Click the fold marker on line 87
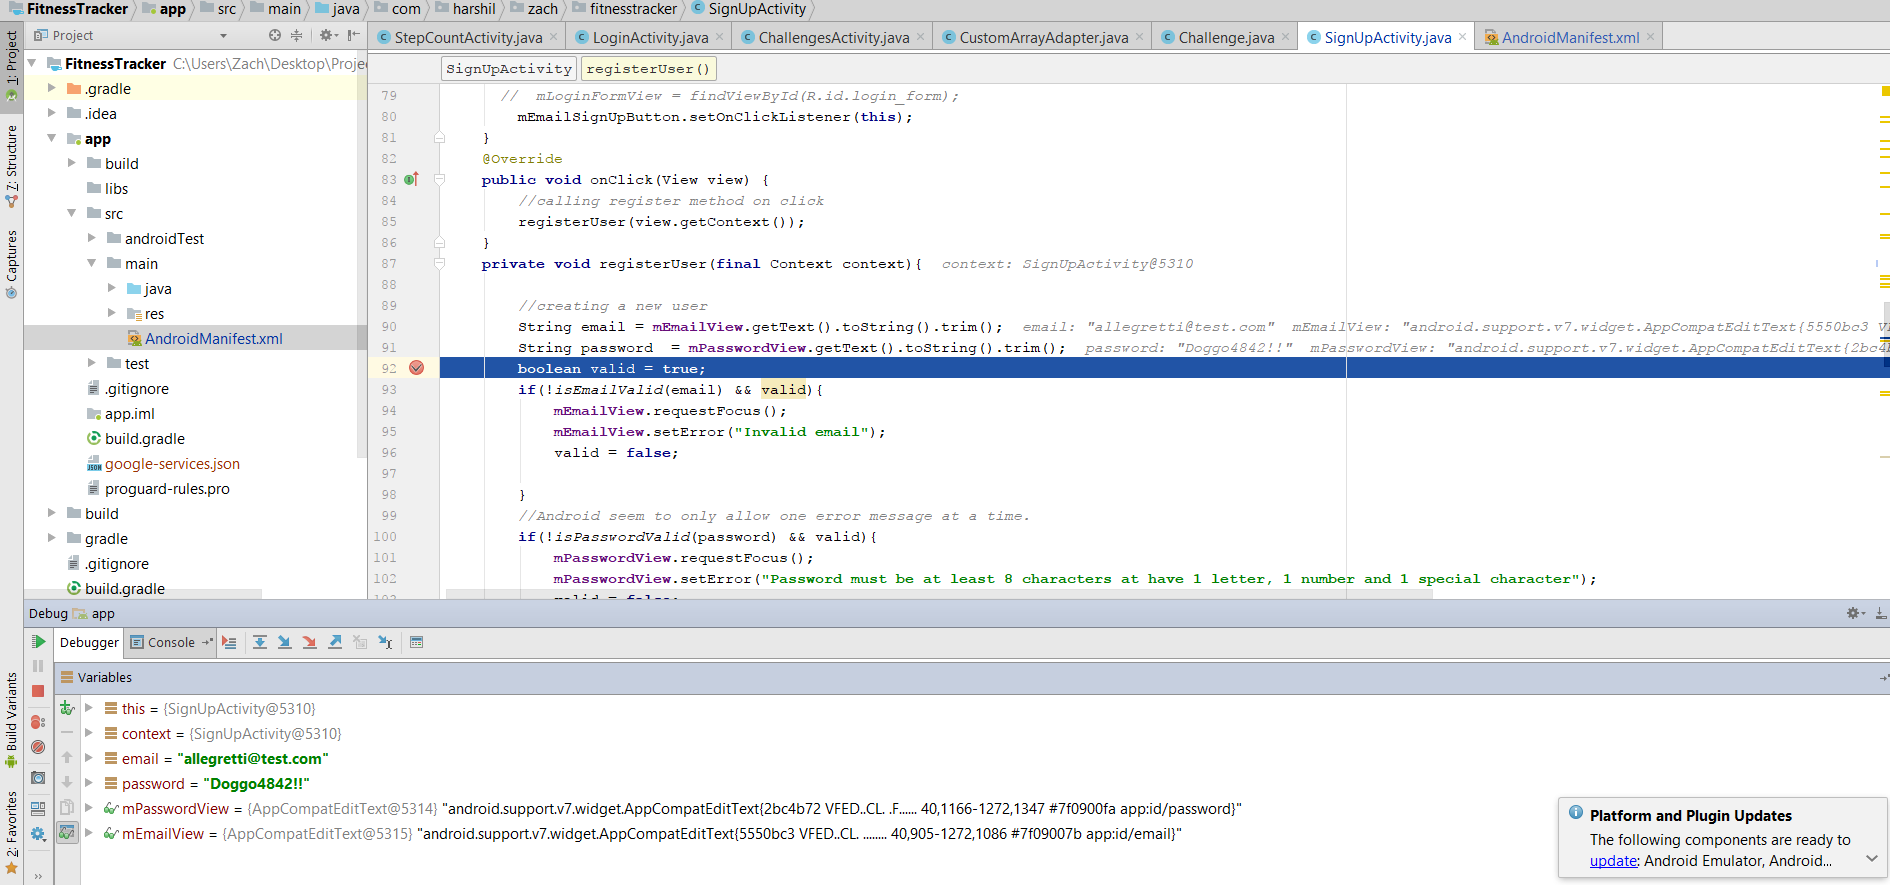 pyautogui.click(x=439, y=264)
